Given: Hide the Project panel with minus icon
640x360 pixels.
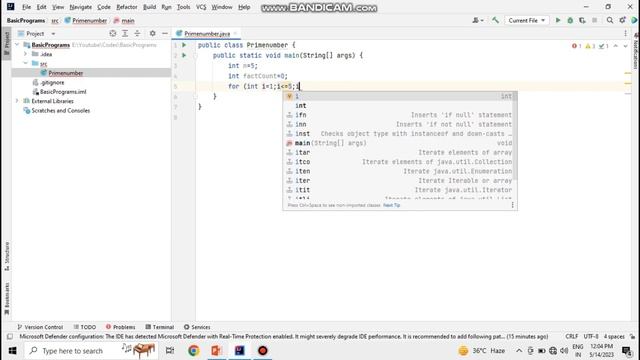Looking at the screenshot, I should 164,33.
